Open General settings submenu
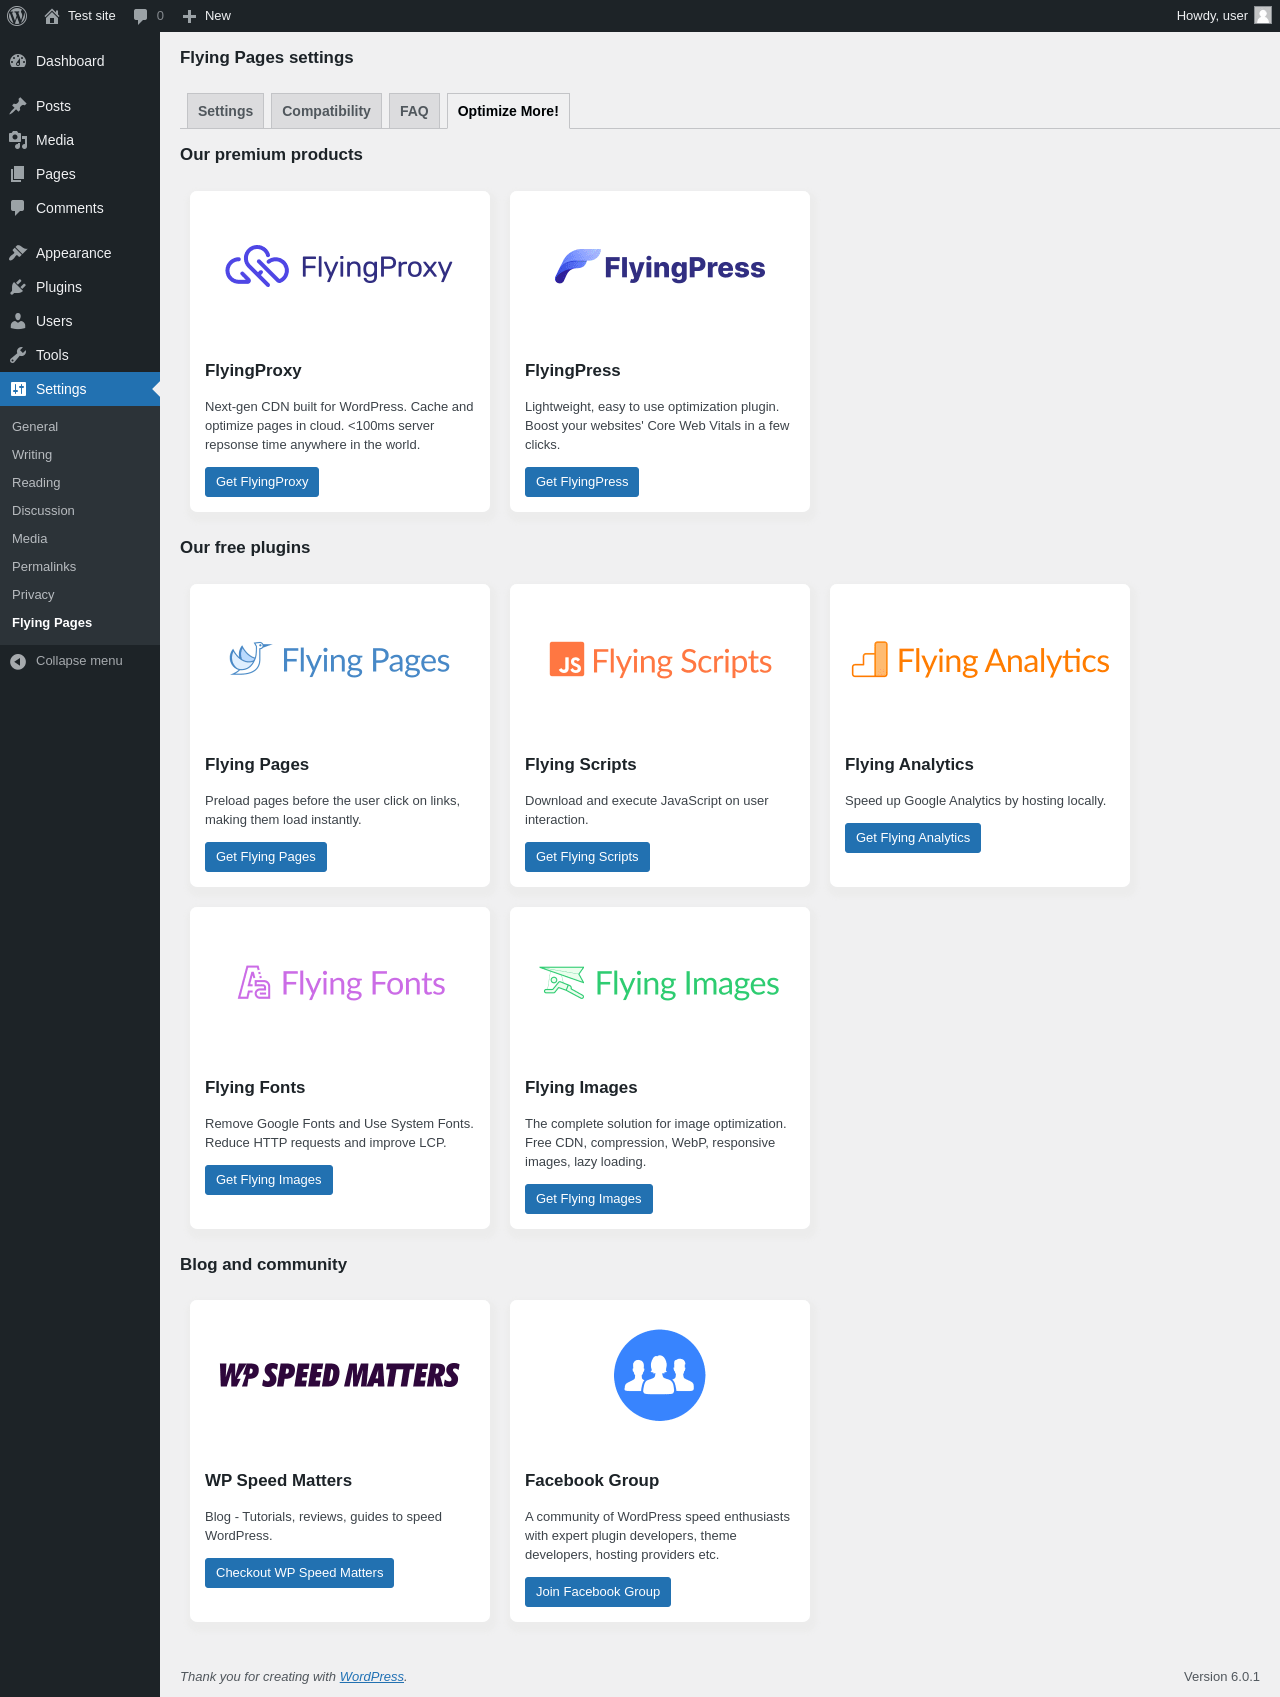Image resolution: width=1280 pixels, height=1697 pixels. (x=80, y=426)
